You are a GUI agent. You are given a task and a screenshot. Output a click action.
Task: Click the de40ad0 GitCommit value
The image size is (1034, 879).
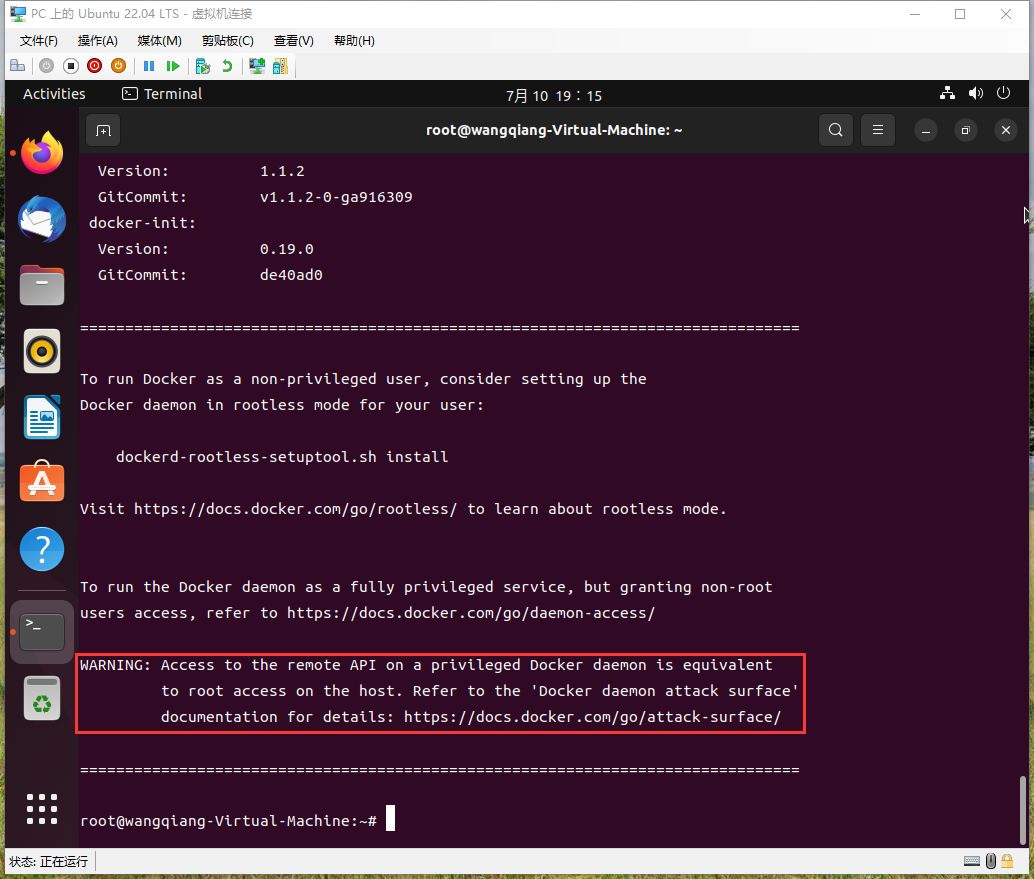pos(291,275)
